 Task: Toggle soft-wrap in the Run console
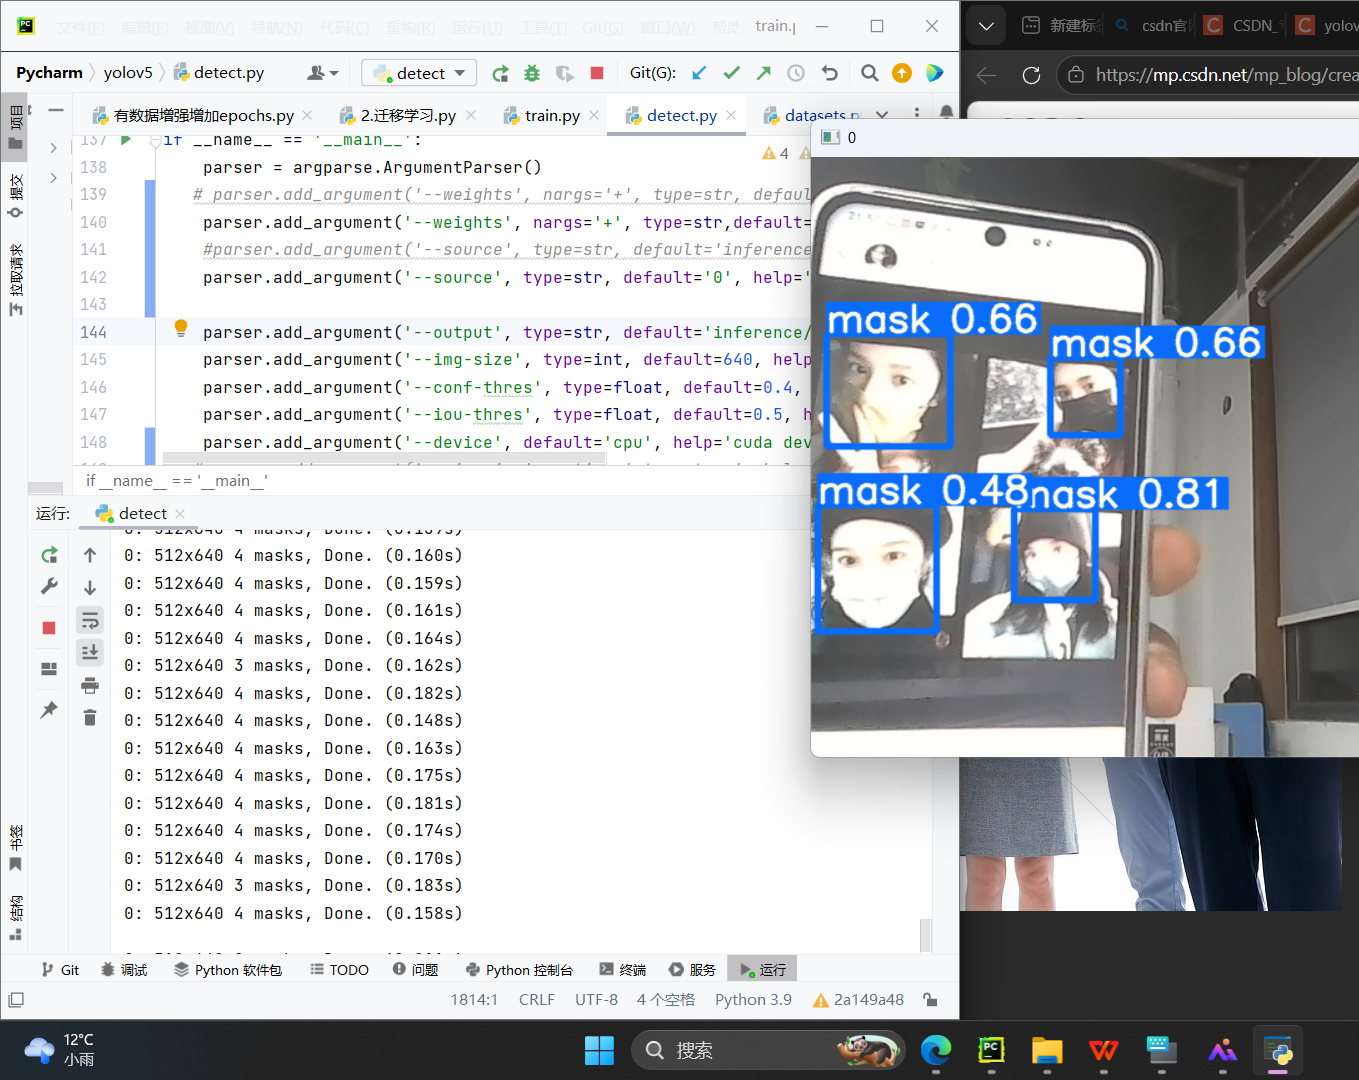[90, 620]
